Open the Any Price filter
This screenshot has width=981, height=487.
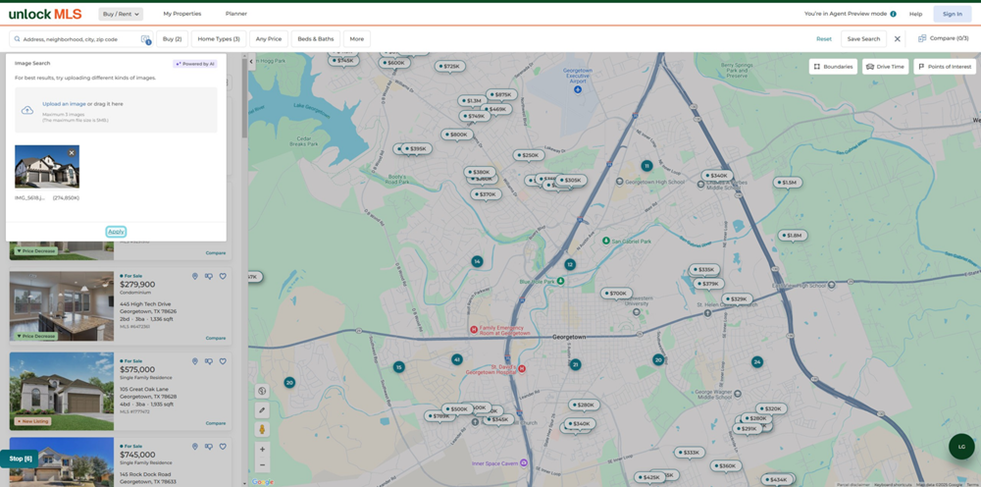click(x=269, y=39)
